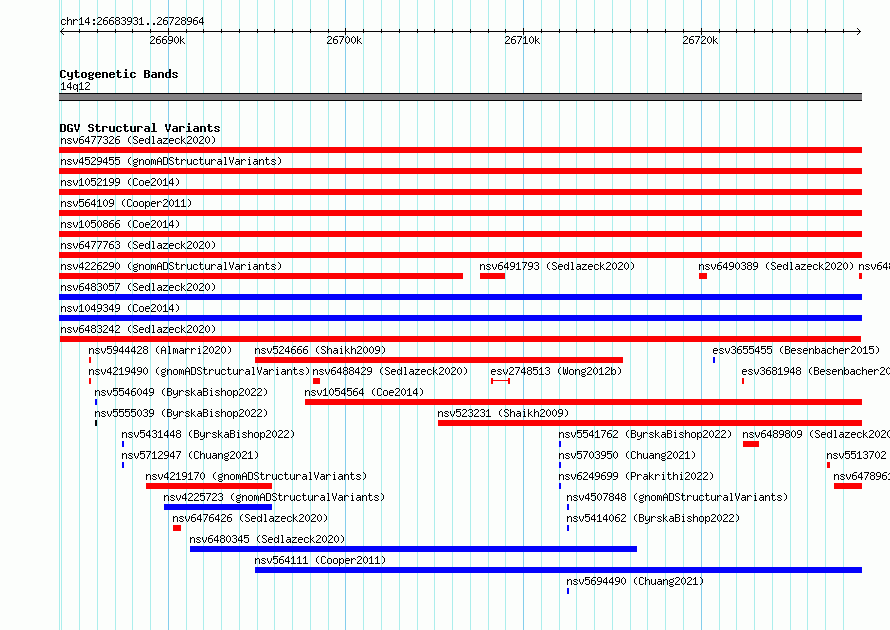Click nsv6249699 (Prakrithi2022) label
Screen dimensions: 890x630
click(x=636, y=476)
